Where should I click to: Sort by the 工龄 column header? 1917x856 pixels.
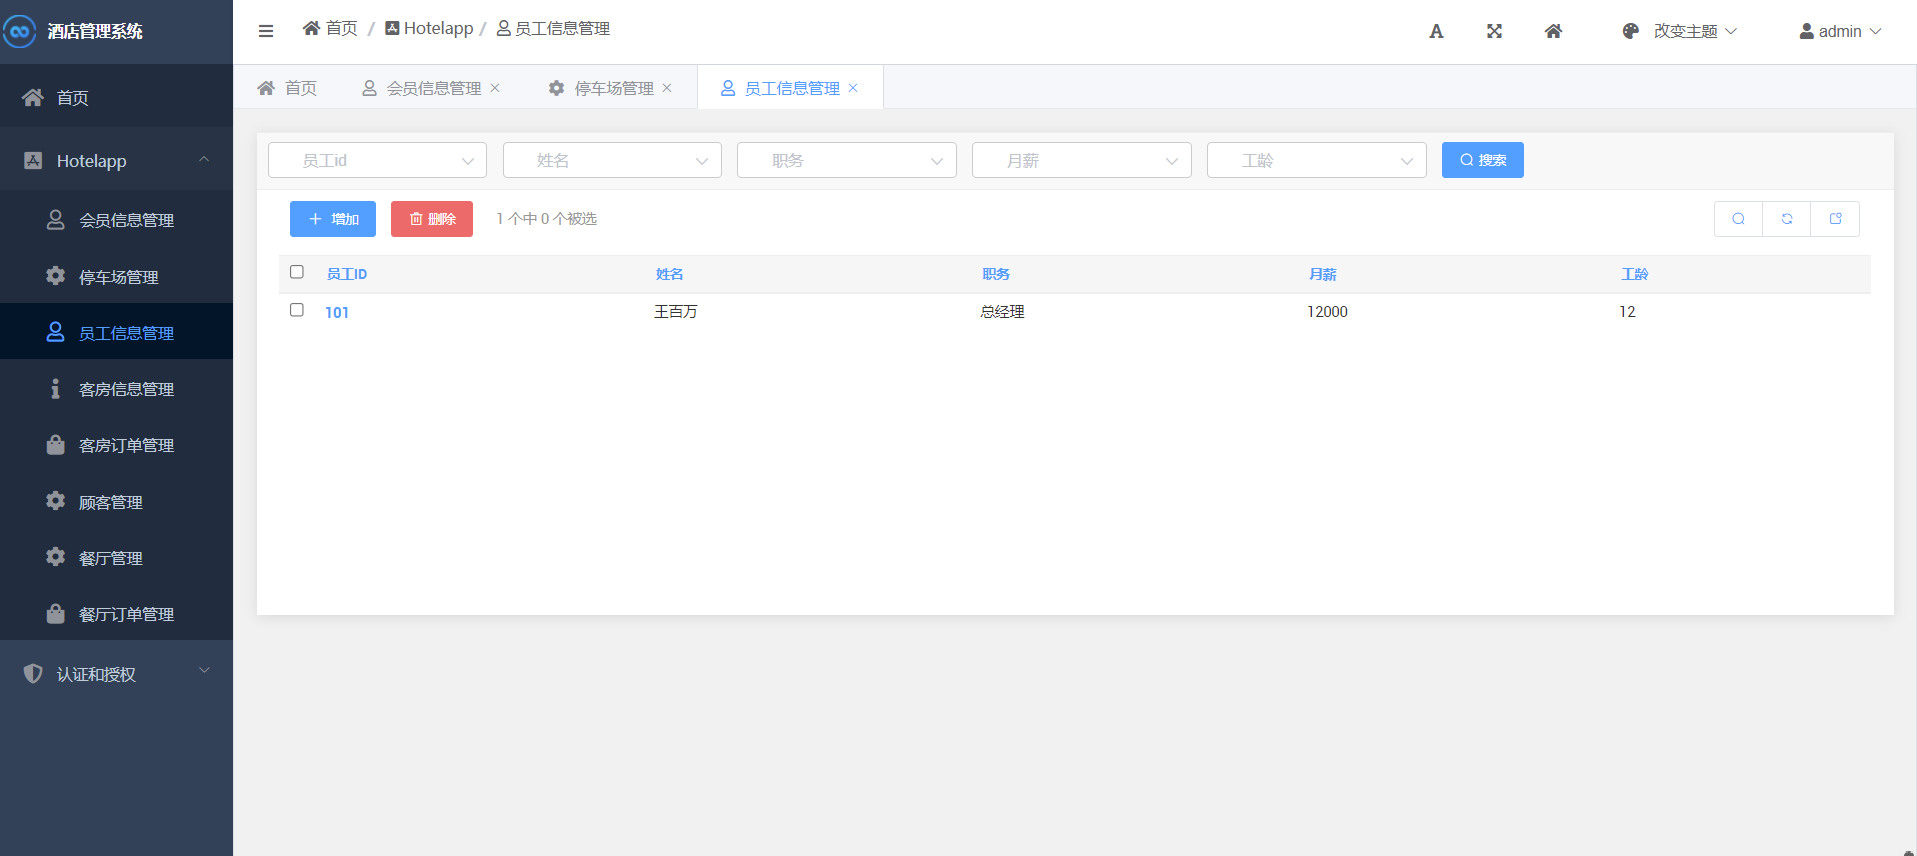(x=1635, y=274)
